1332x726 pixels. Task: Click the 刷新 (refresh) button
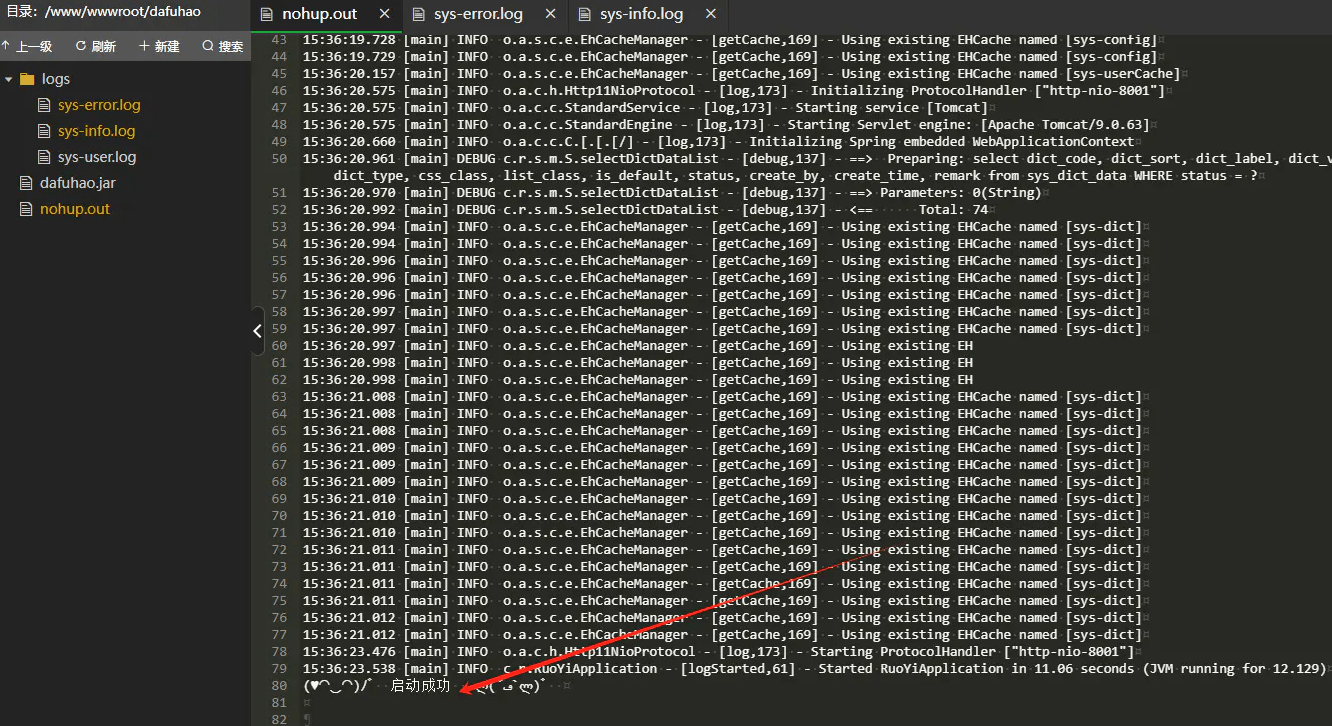point(95,46)
